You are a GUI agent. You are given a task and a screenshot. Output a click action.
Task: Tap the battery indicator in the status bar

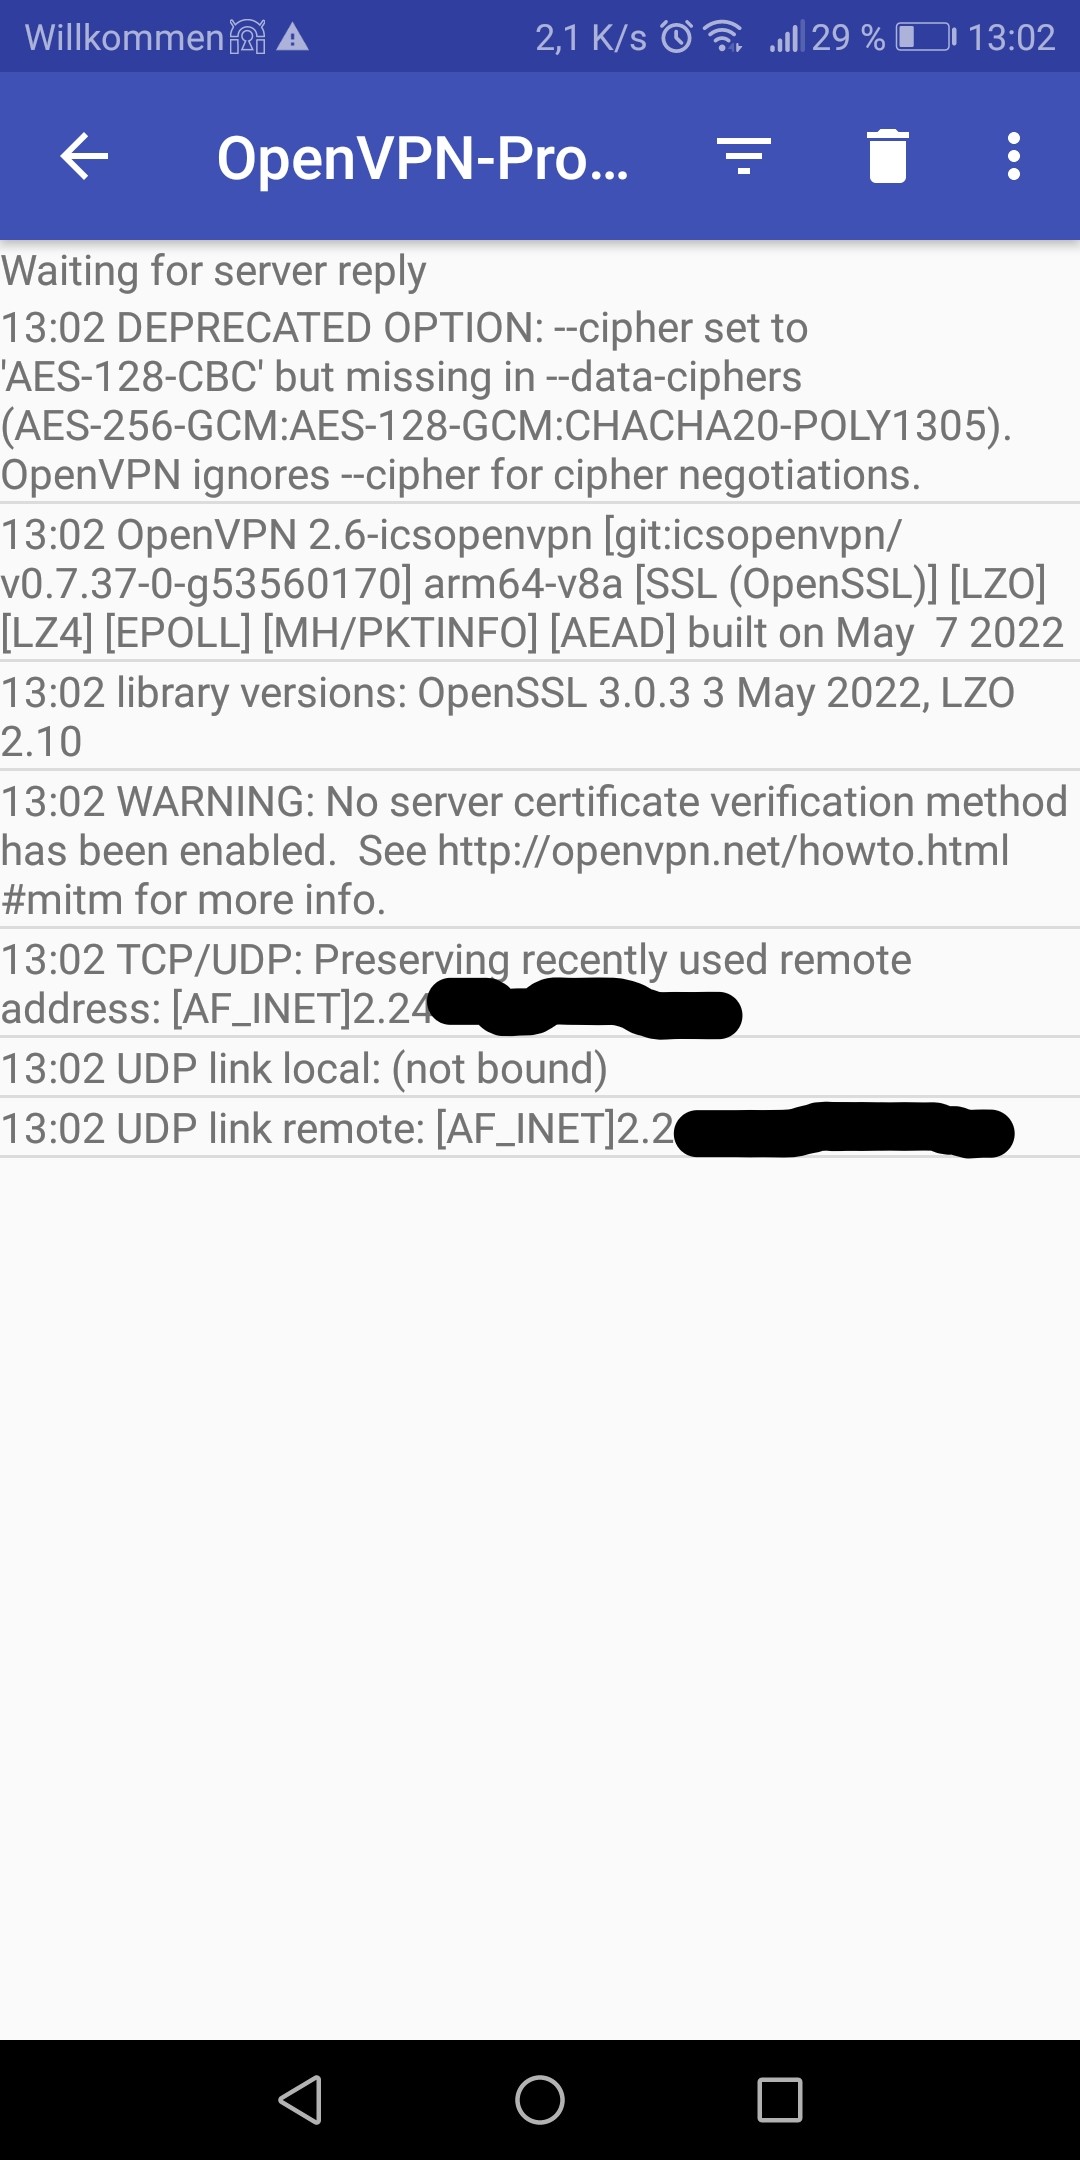926,37
